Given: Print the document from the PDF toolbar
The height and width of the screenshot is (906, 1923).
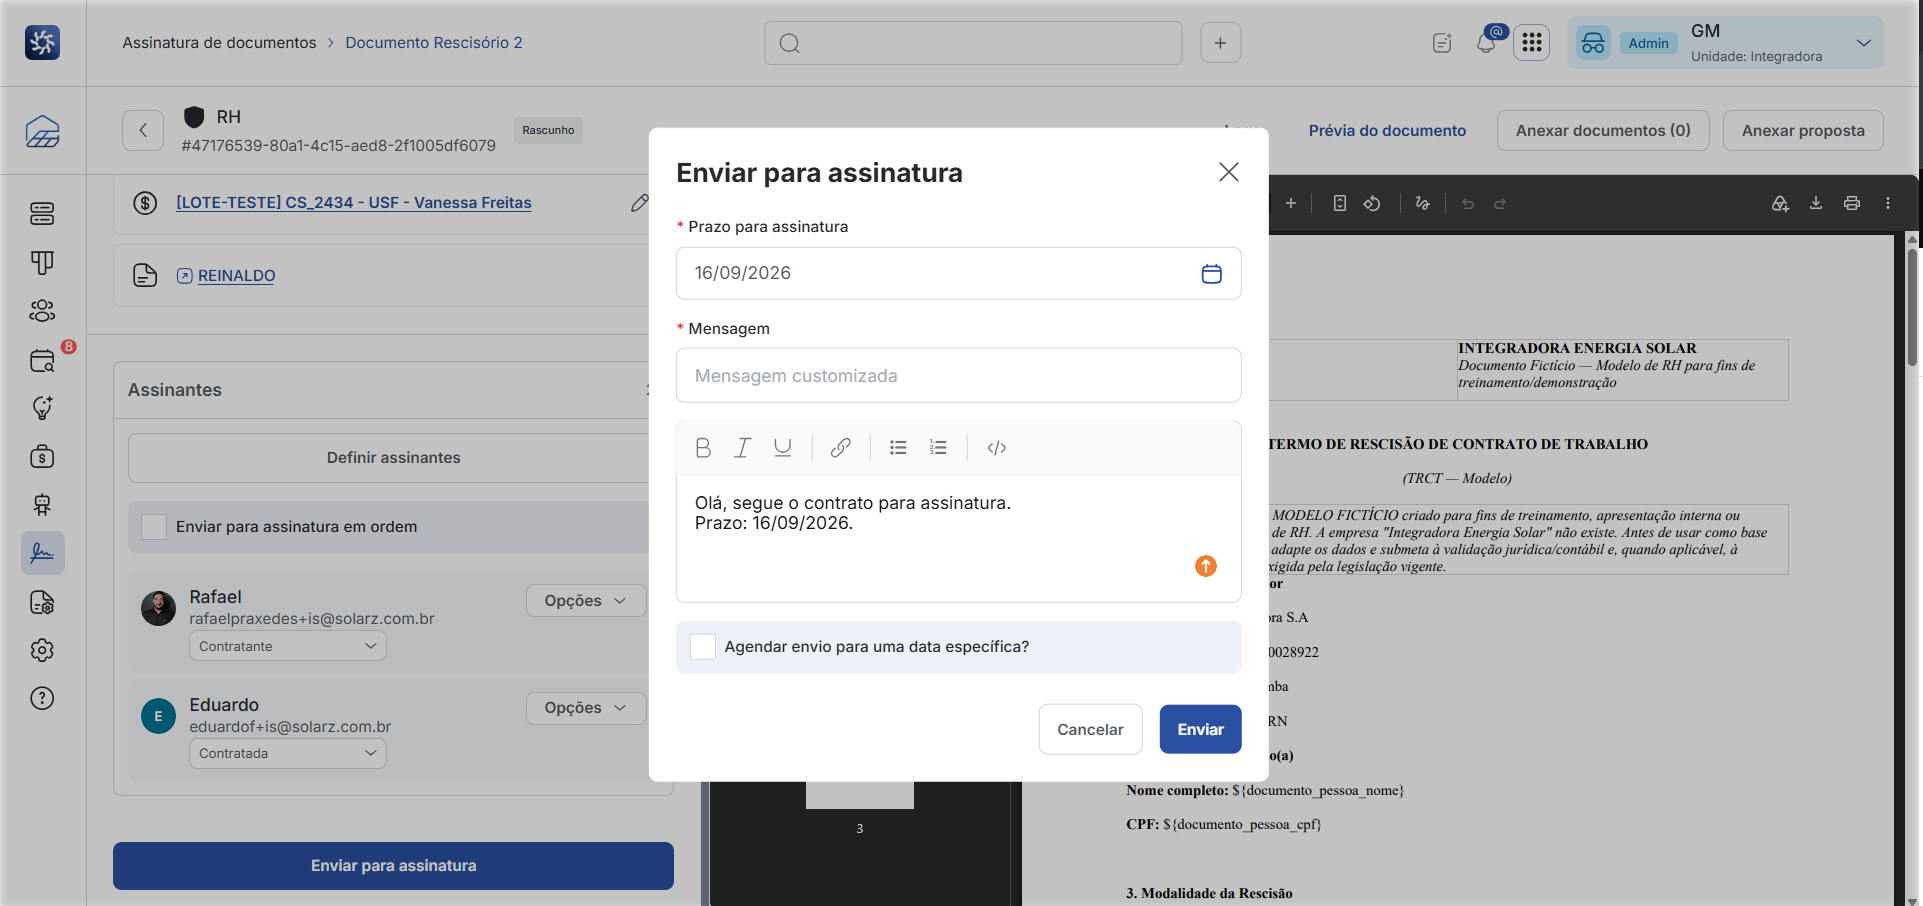Looking at the screenshot, I should click(x=1852, y=203).
